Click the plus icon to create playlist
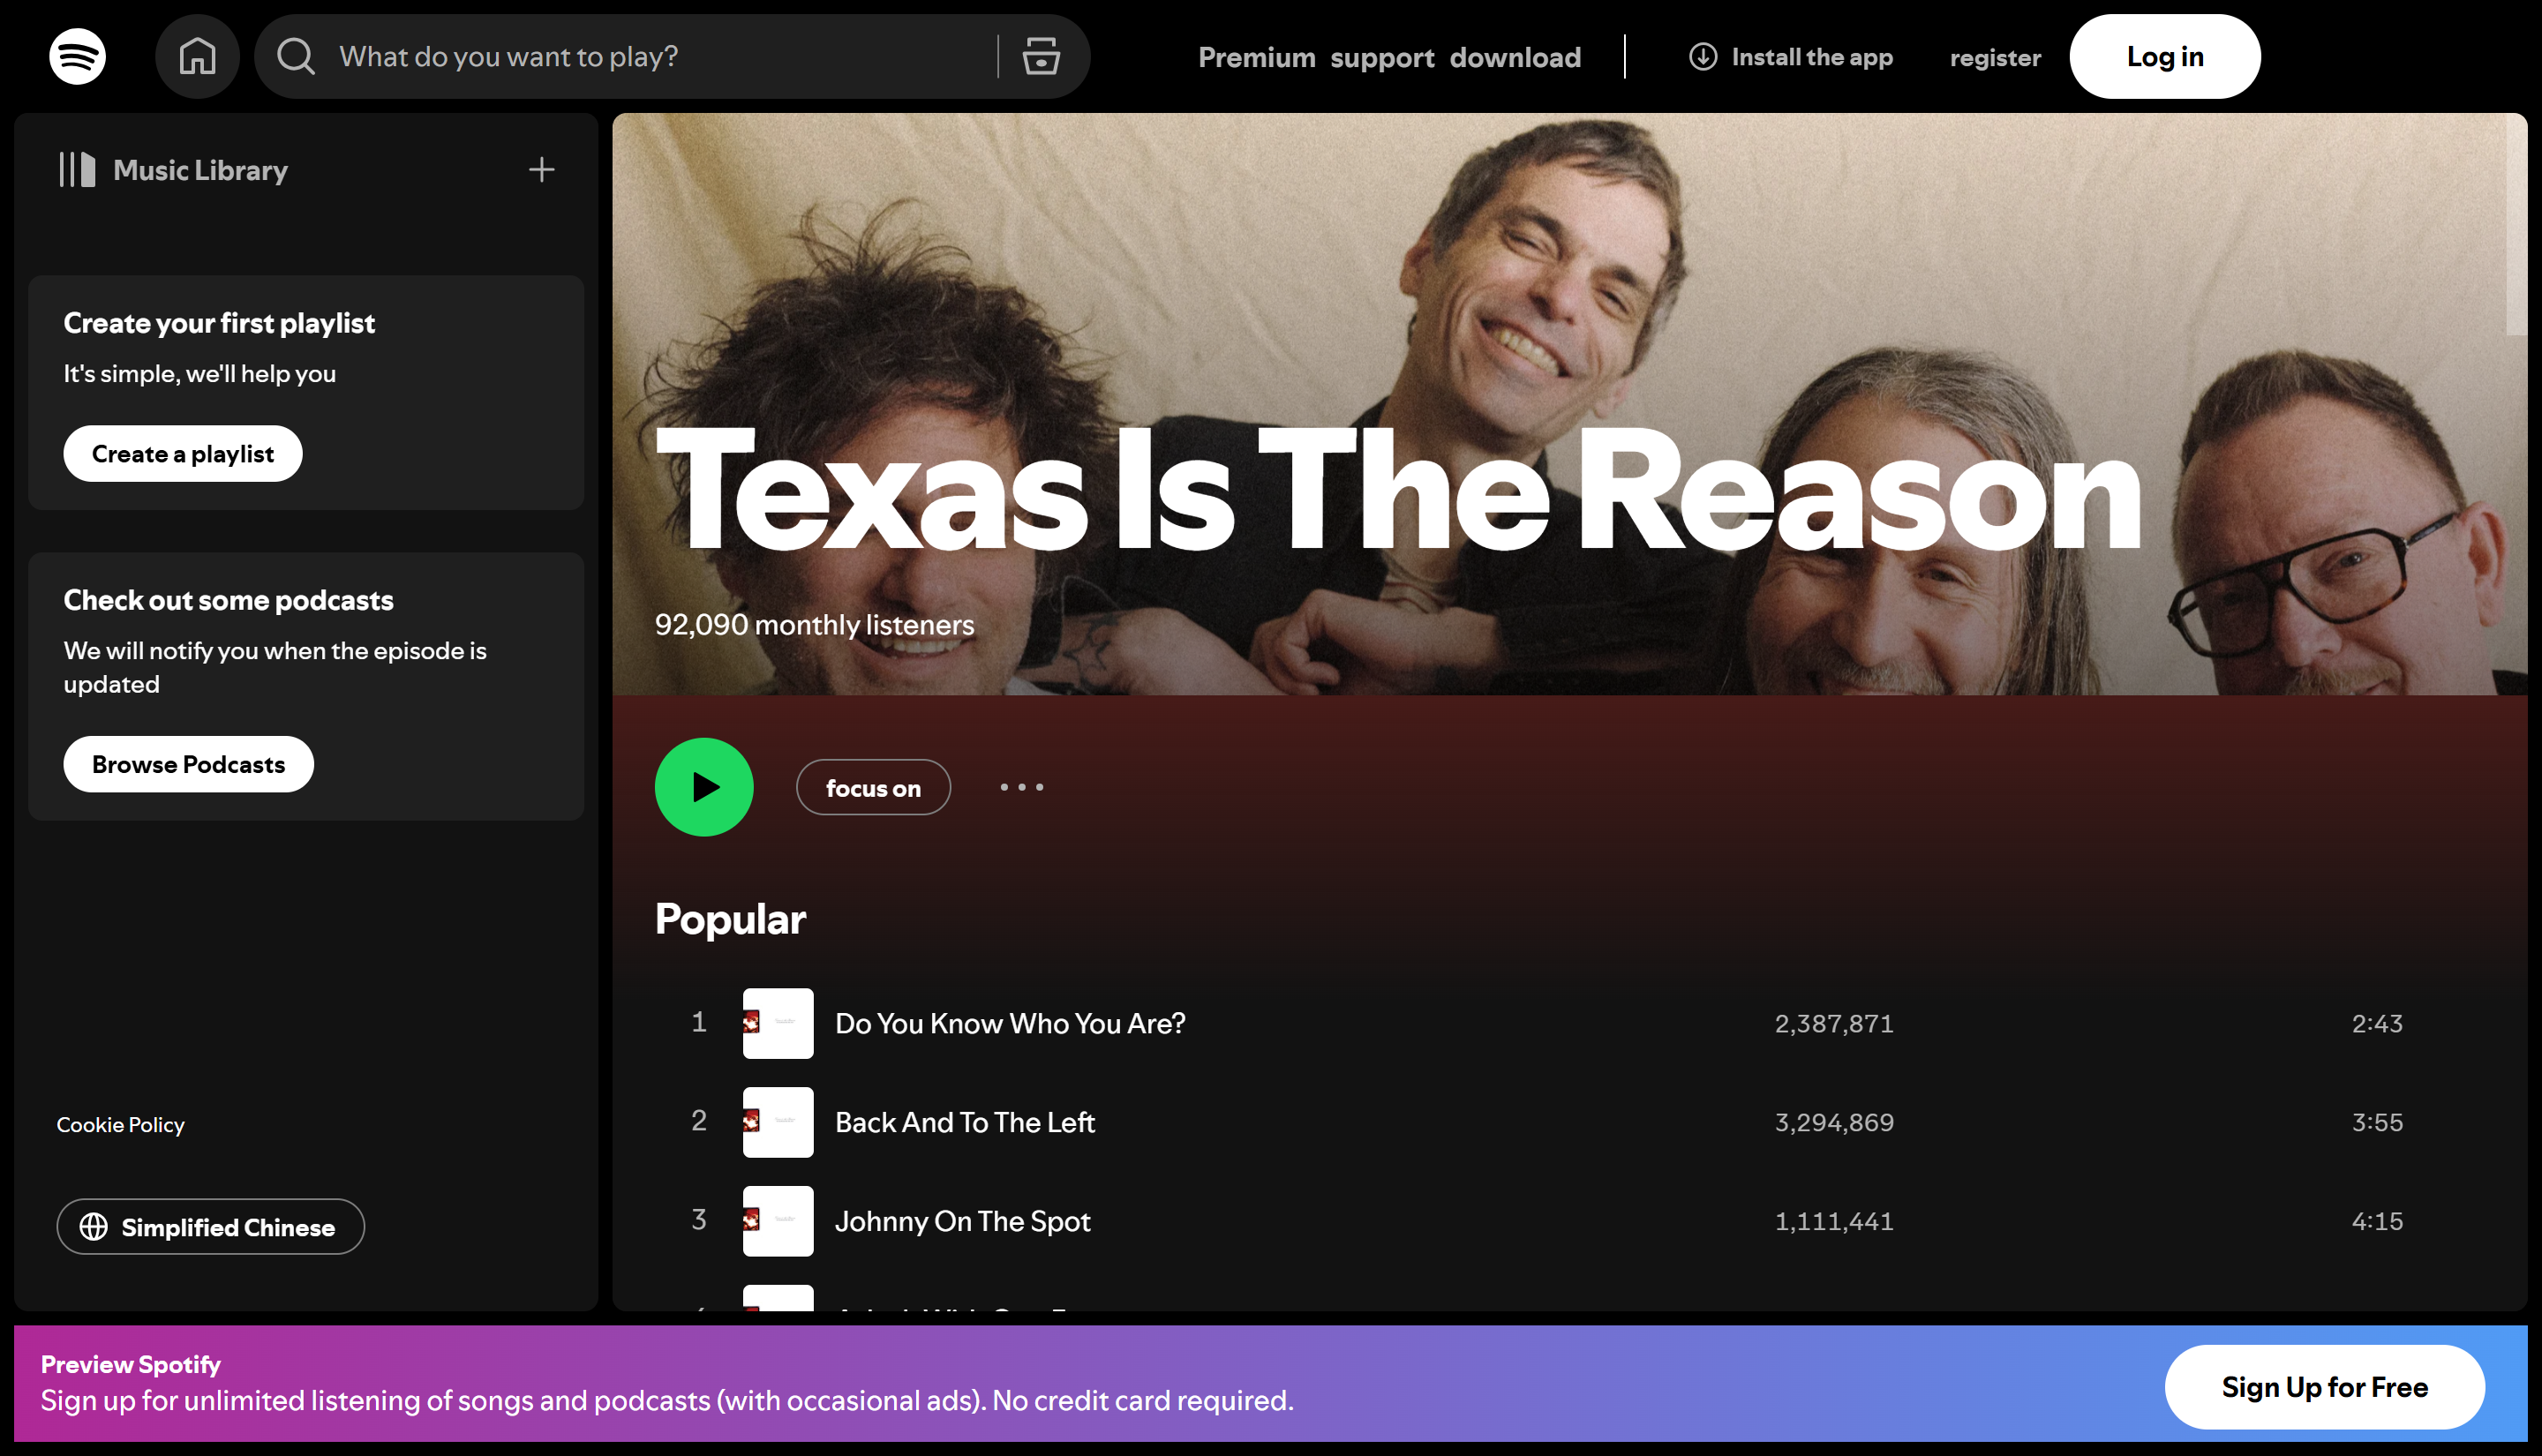 [x=541, y=170]
